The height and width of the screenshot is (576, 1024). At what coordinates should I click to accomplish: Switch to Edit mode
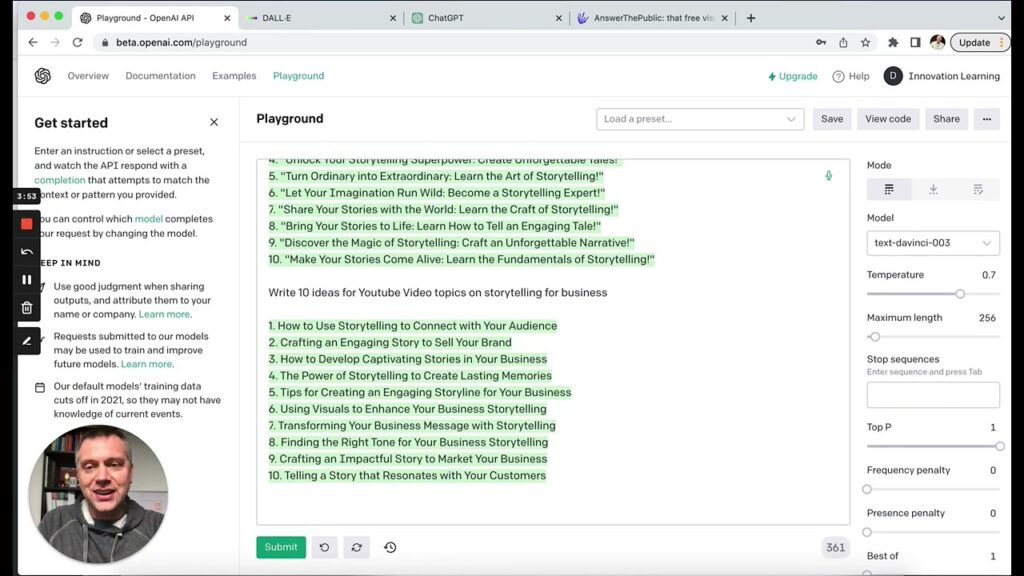[977, 189]
